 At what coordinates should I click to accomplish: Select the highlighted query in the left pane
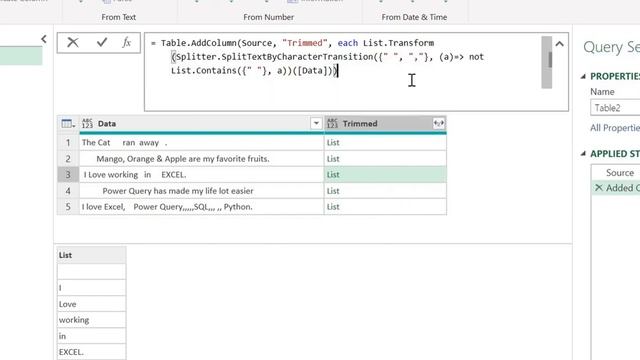(21, 56)
